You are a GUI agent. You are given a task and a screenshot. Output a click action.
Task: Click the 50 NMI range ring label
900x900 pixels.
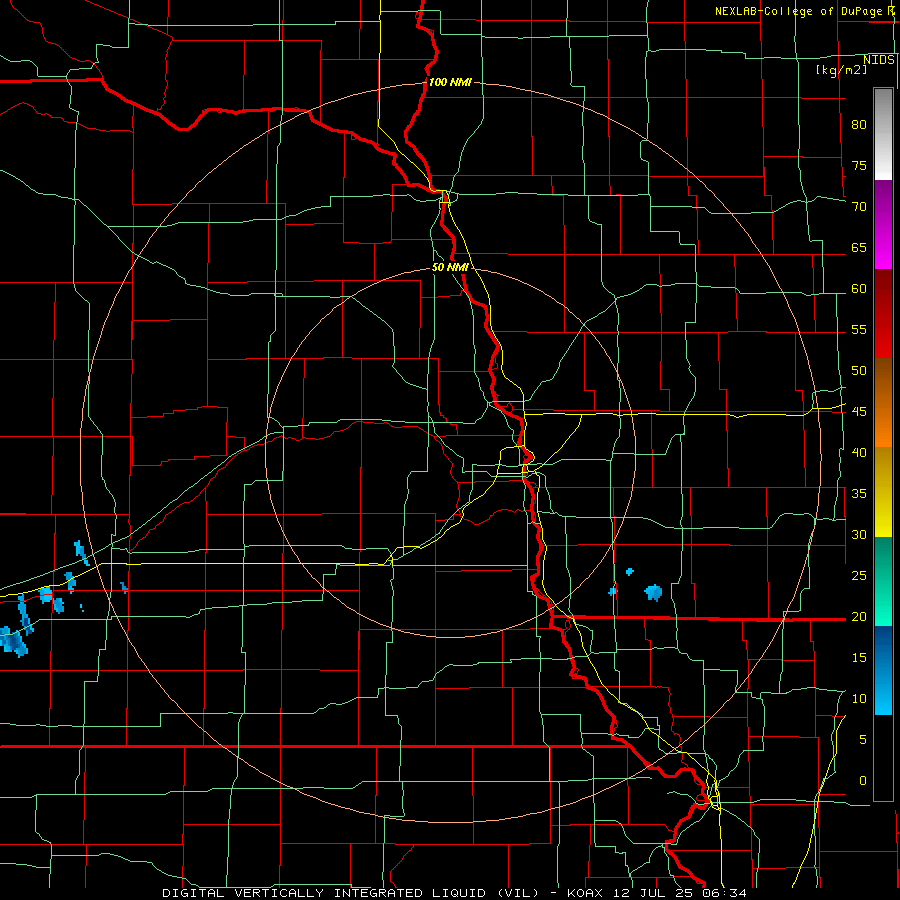pyautogui.click(x=451, y=267)
